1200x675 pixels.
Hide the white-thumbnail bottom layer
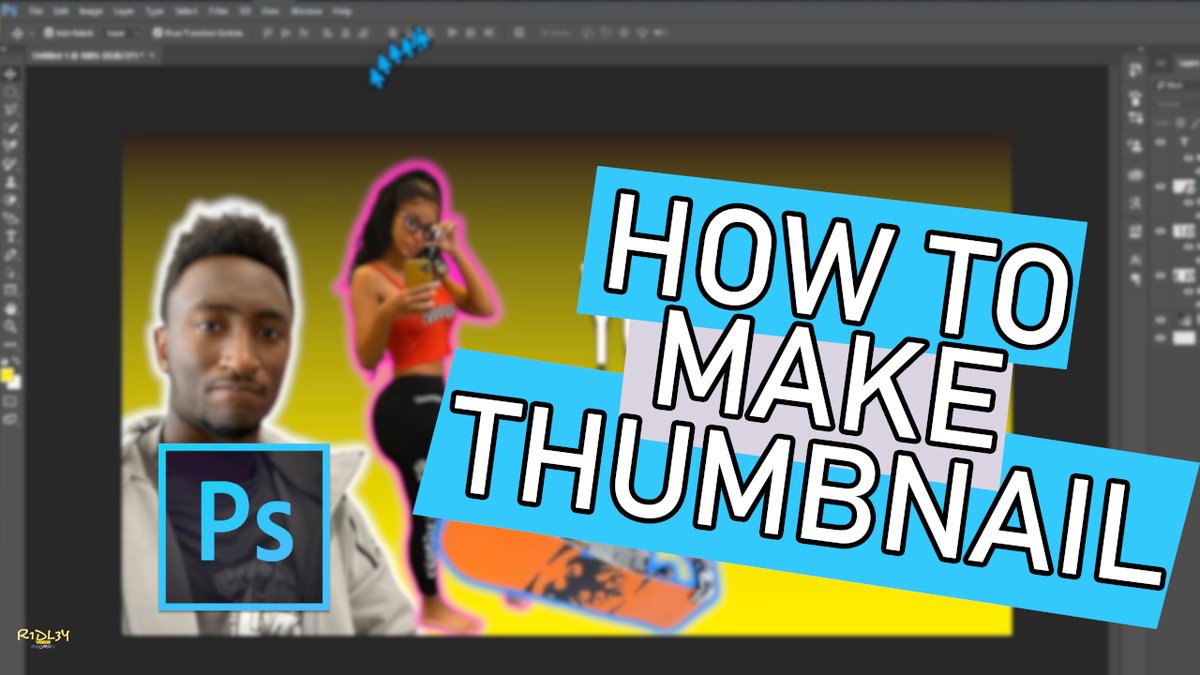coord(1160,337)
